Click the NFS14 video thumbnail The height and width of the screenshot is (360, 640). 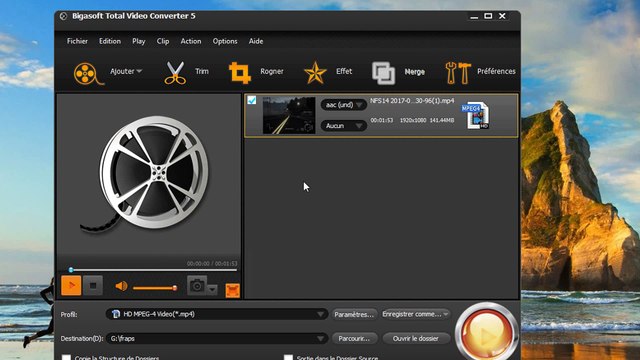[289, 116]
